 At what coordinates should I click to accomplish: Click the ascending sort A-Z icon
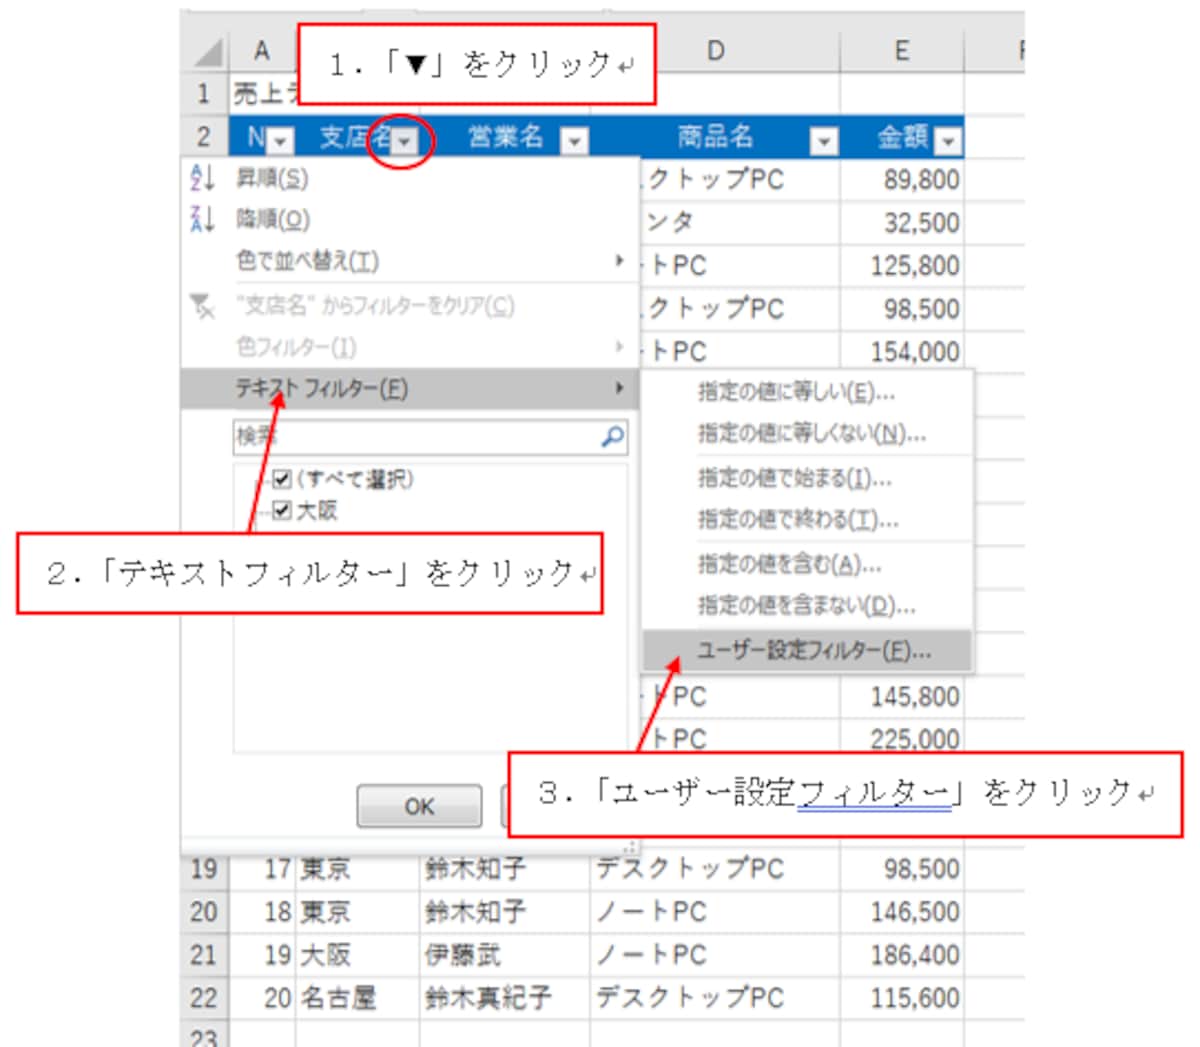click(202, 178)
